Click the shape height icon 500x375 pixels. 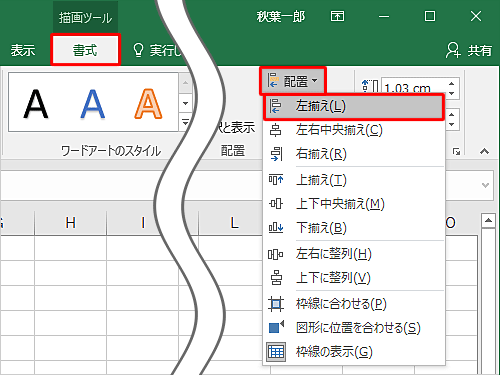tap(370, 85)
